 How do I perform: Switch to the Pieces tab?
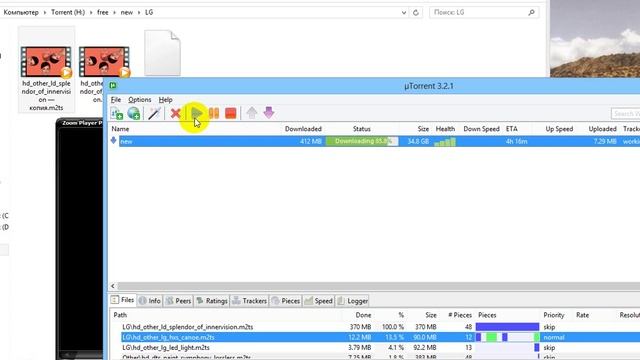coord(286,301)
